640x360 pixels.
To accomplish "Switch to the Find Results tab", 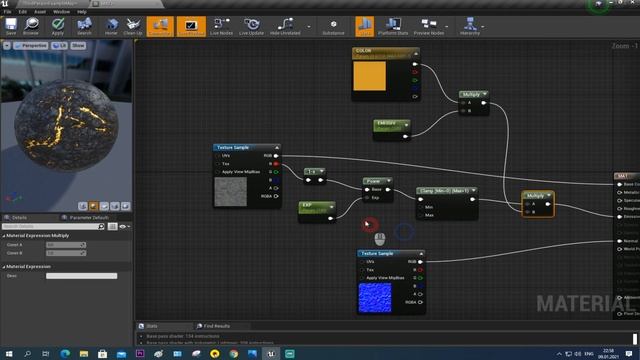I will [x=216, y=326].
